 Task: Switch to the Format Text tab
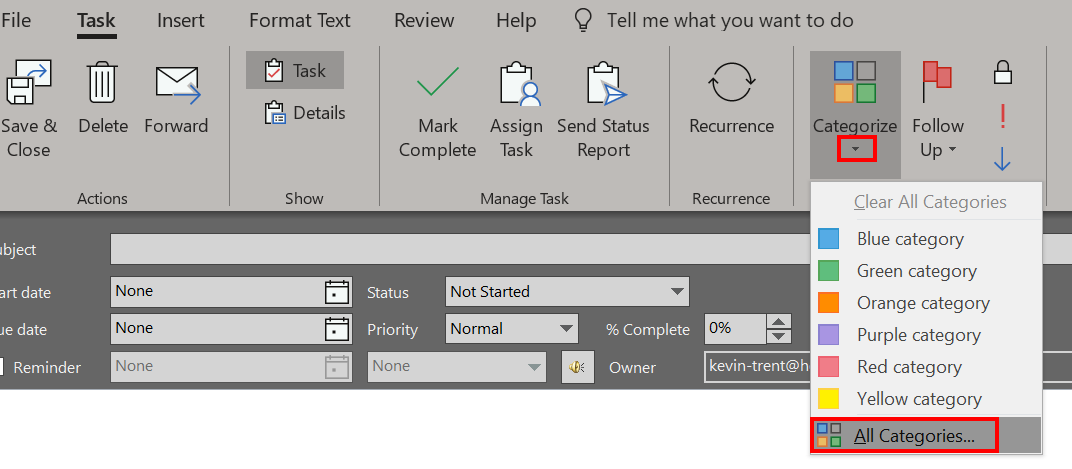tap(300, 20)
